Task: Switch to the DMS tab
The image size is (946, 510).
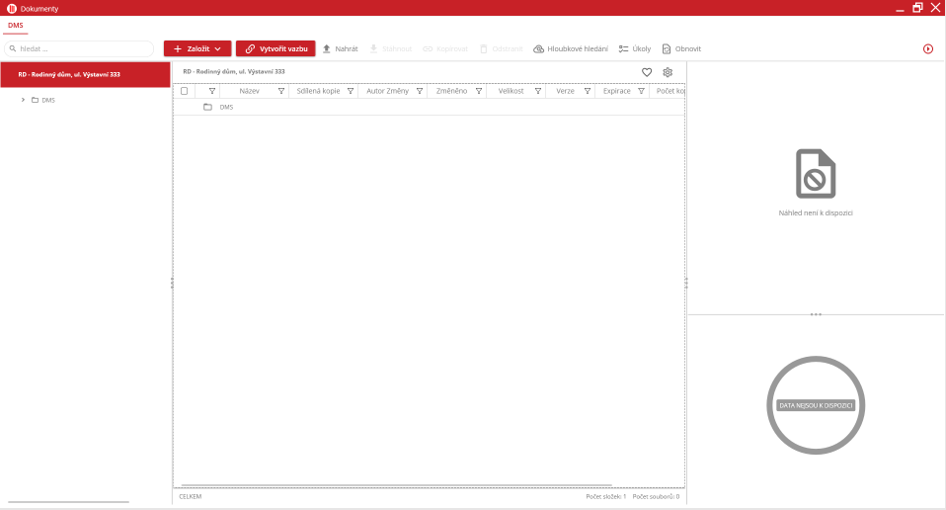Action: point(16,26)
